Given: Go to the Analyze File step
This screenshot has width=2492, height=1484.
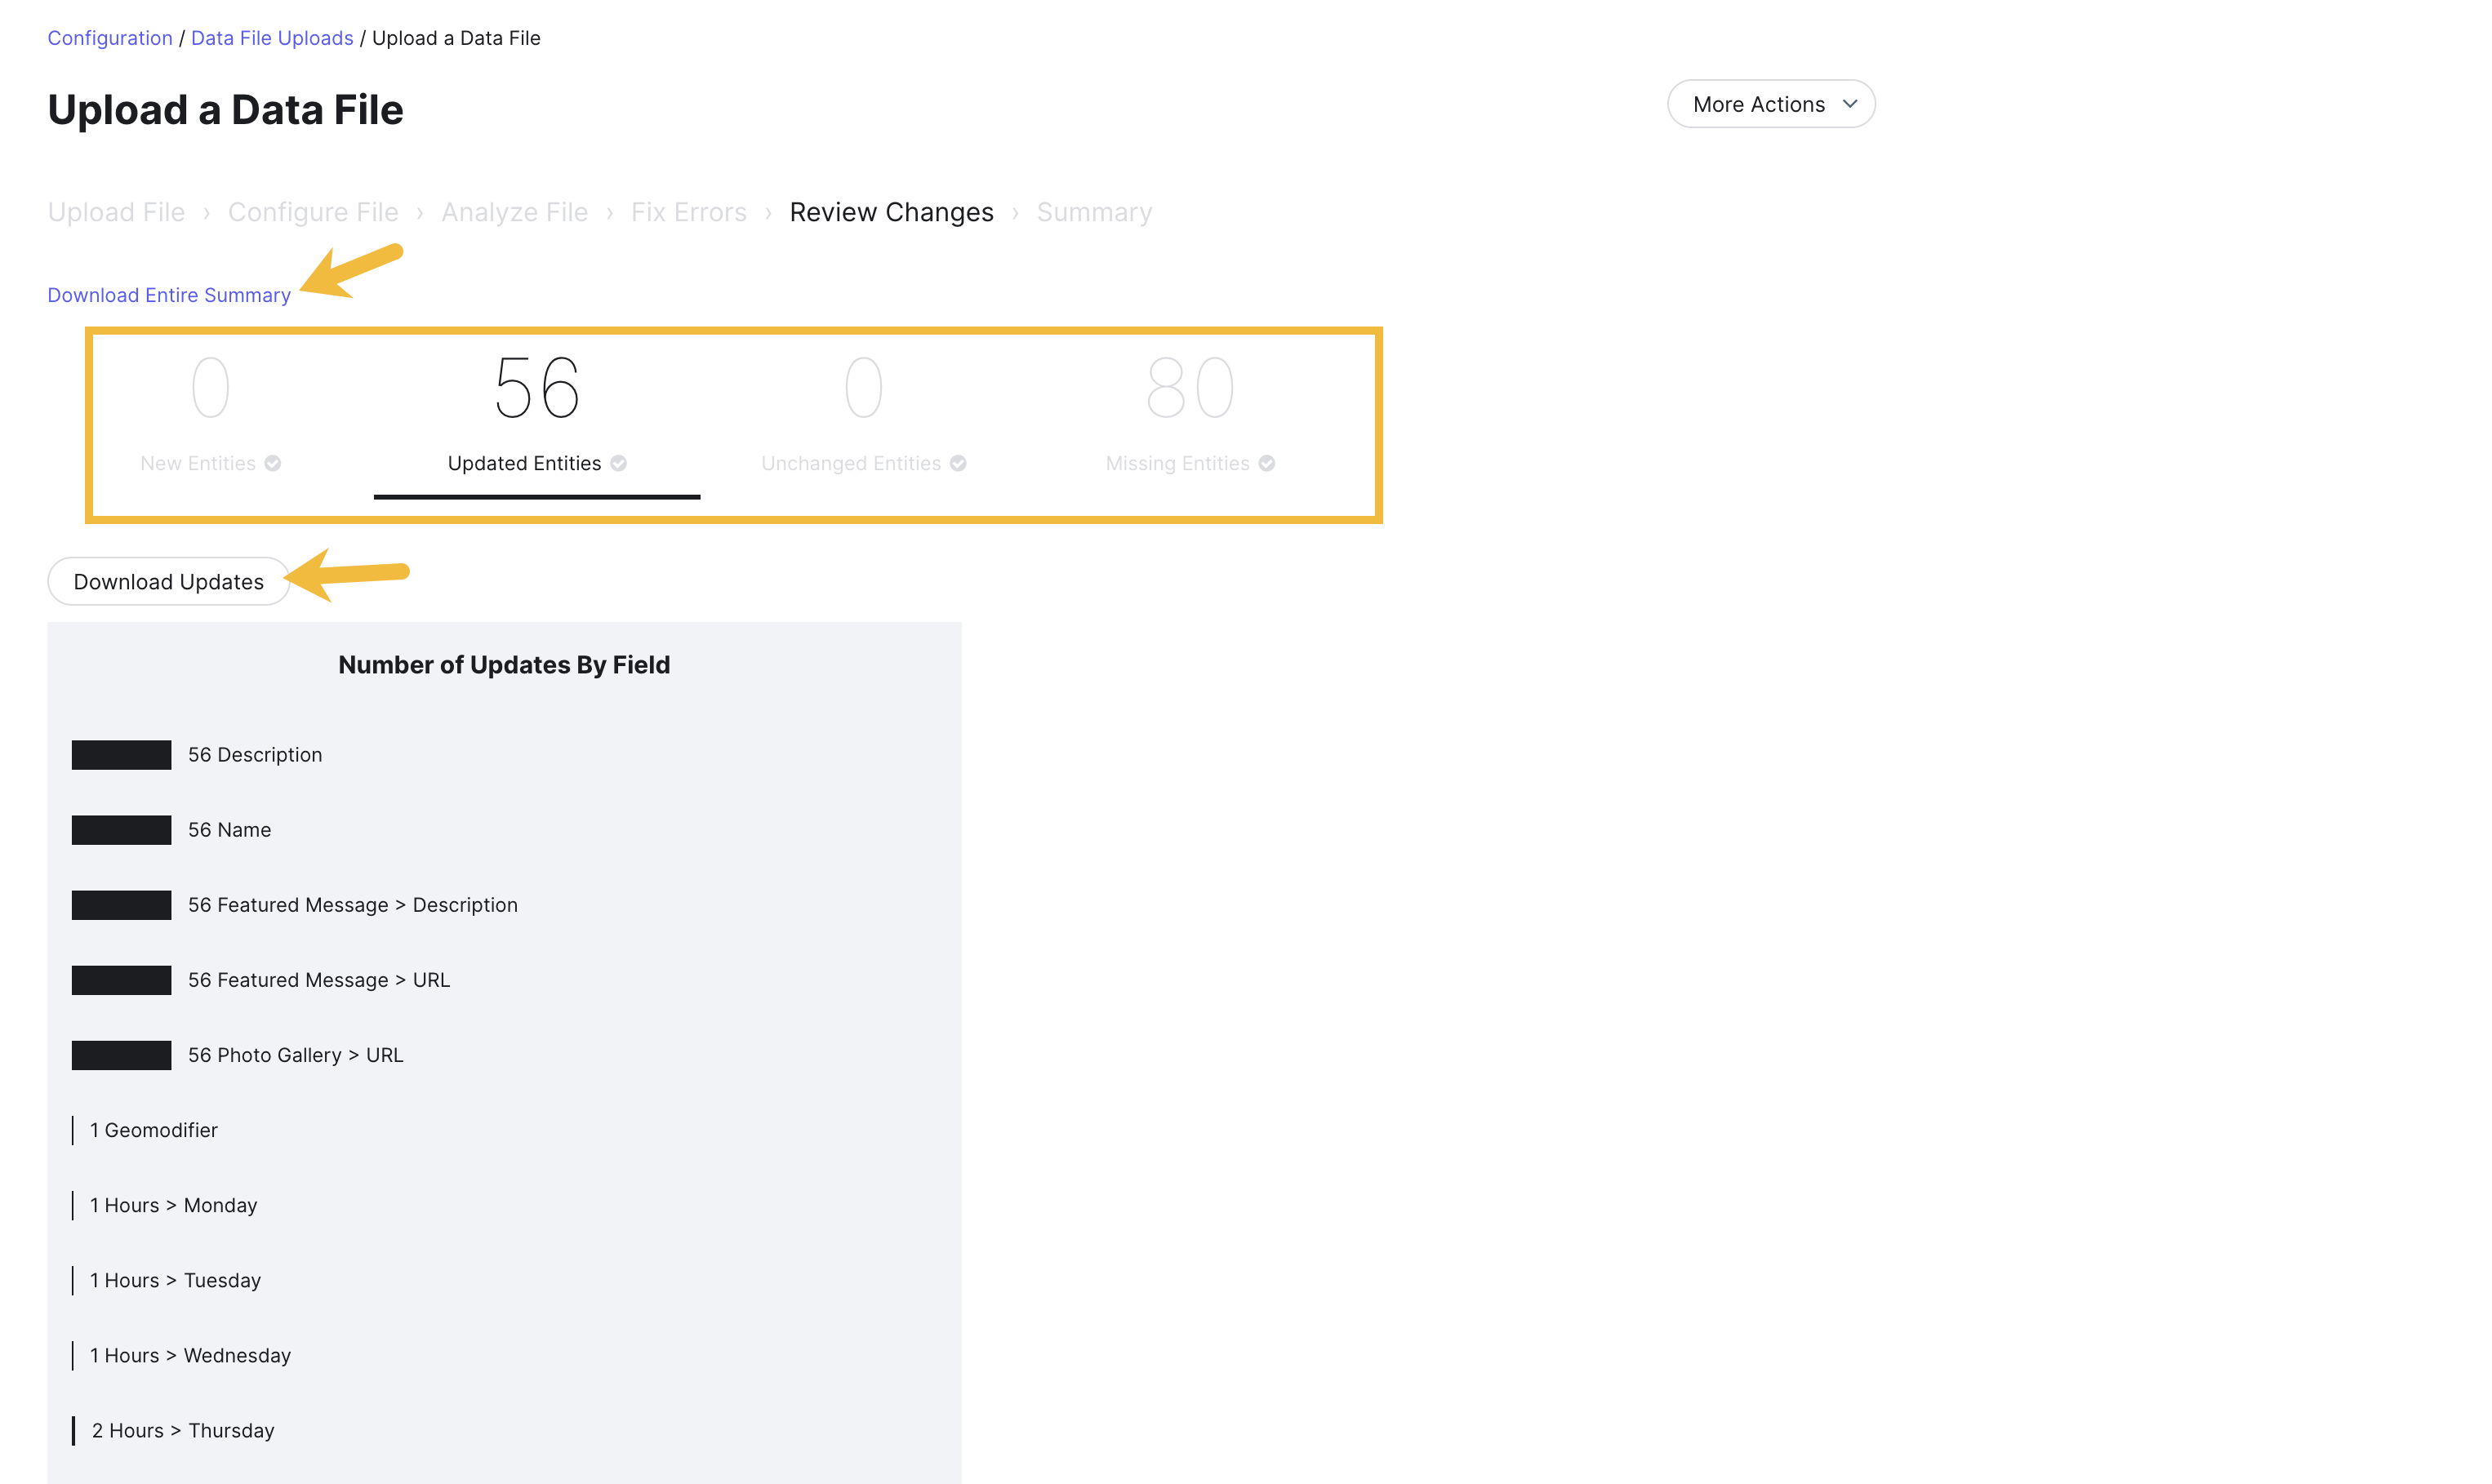Looking at the screenshot, I should (515, 212).
